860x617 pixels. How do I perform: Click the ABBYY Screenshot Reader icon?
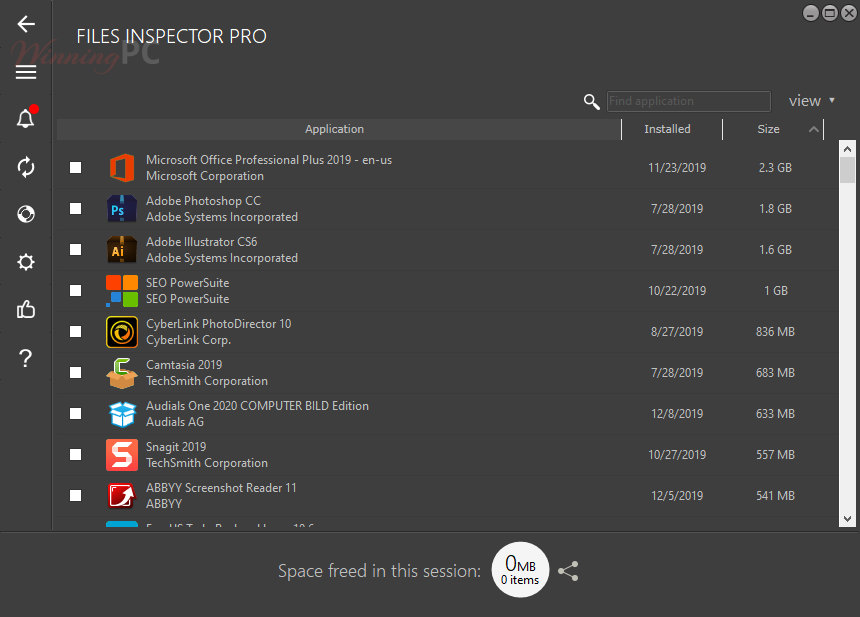[122, 496]
